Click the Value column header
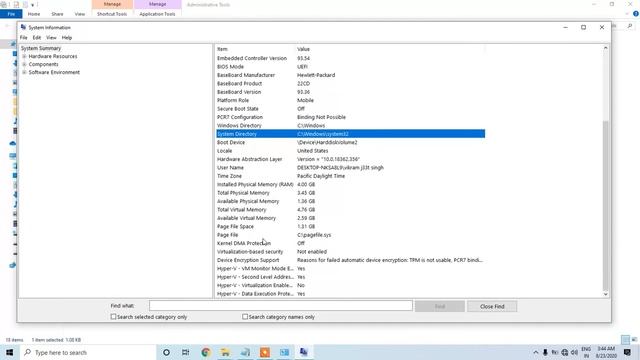Screen dimensions: 640x360 (x=390, y=49)
